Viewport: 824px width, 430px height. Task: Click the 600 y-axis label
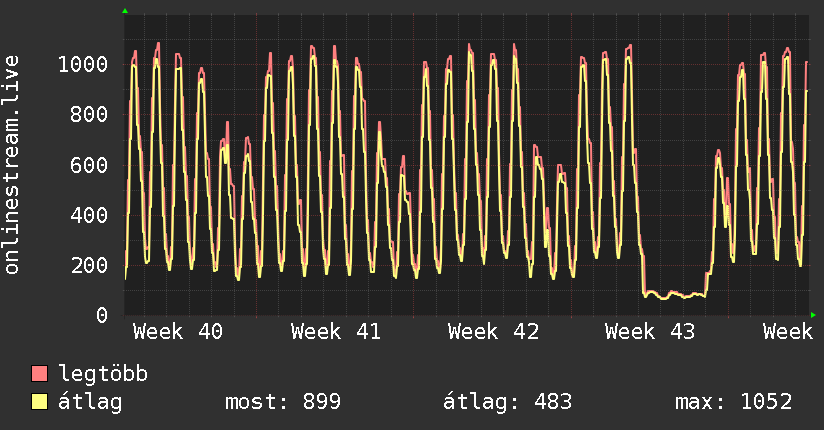click(89, 165)
